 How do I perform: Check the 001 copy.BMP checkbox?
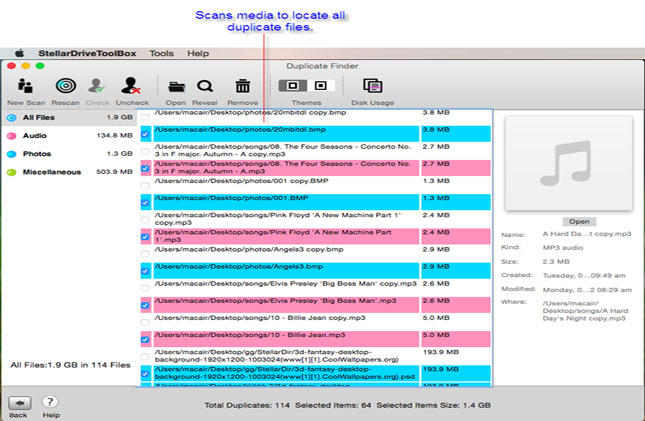point(145,186)
